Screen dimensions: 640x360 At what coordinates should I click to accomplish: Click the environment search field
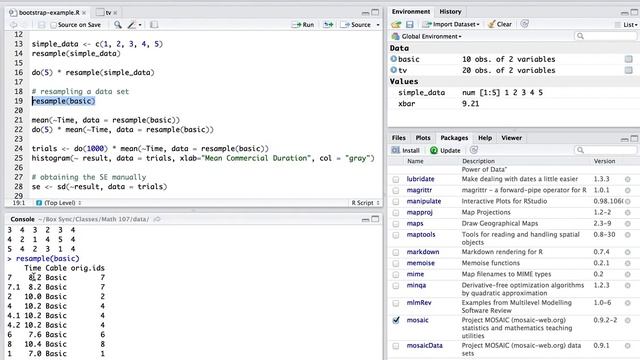coord(606,36)
